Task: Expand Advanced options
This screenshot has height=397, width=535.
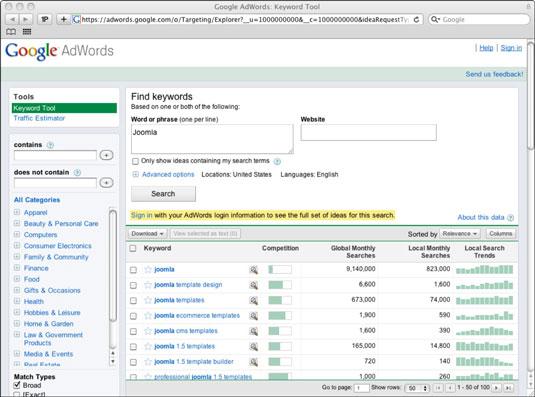Action: [x=168, y=175]
